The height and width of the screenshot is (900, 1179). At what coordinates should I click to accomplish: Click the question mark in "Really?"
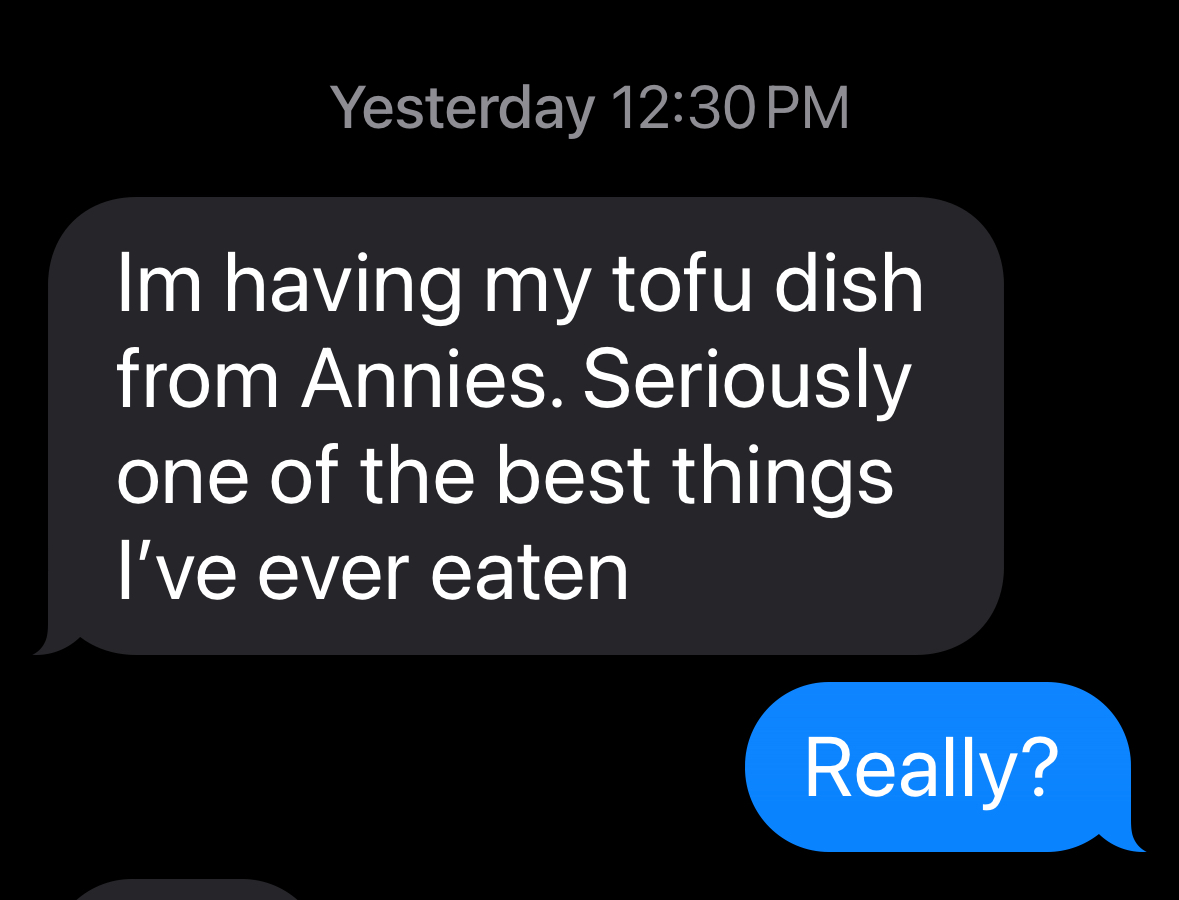[1041, 767]
